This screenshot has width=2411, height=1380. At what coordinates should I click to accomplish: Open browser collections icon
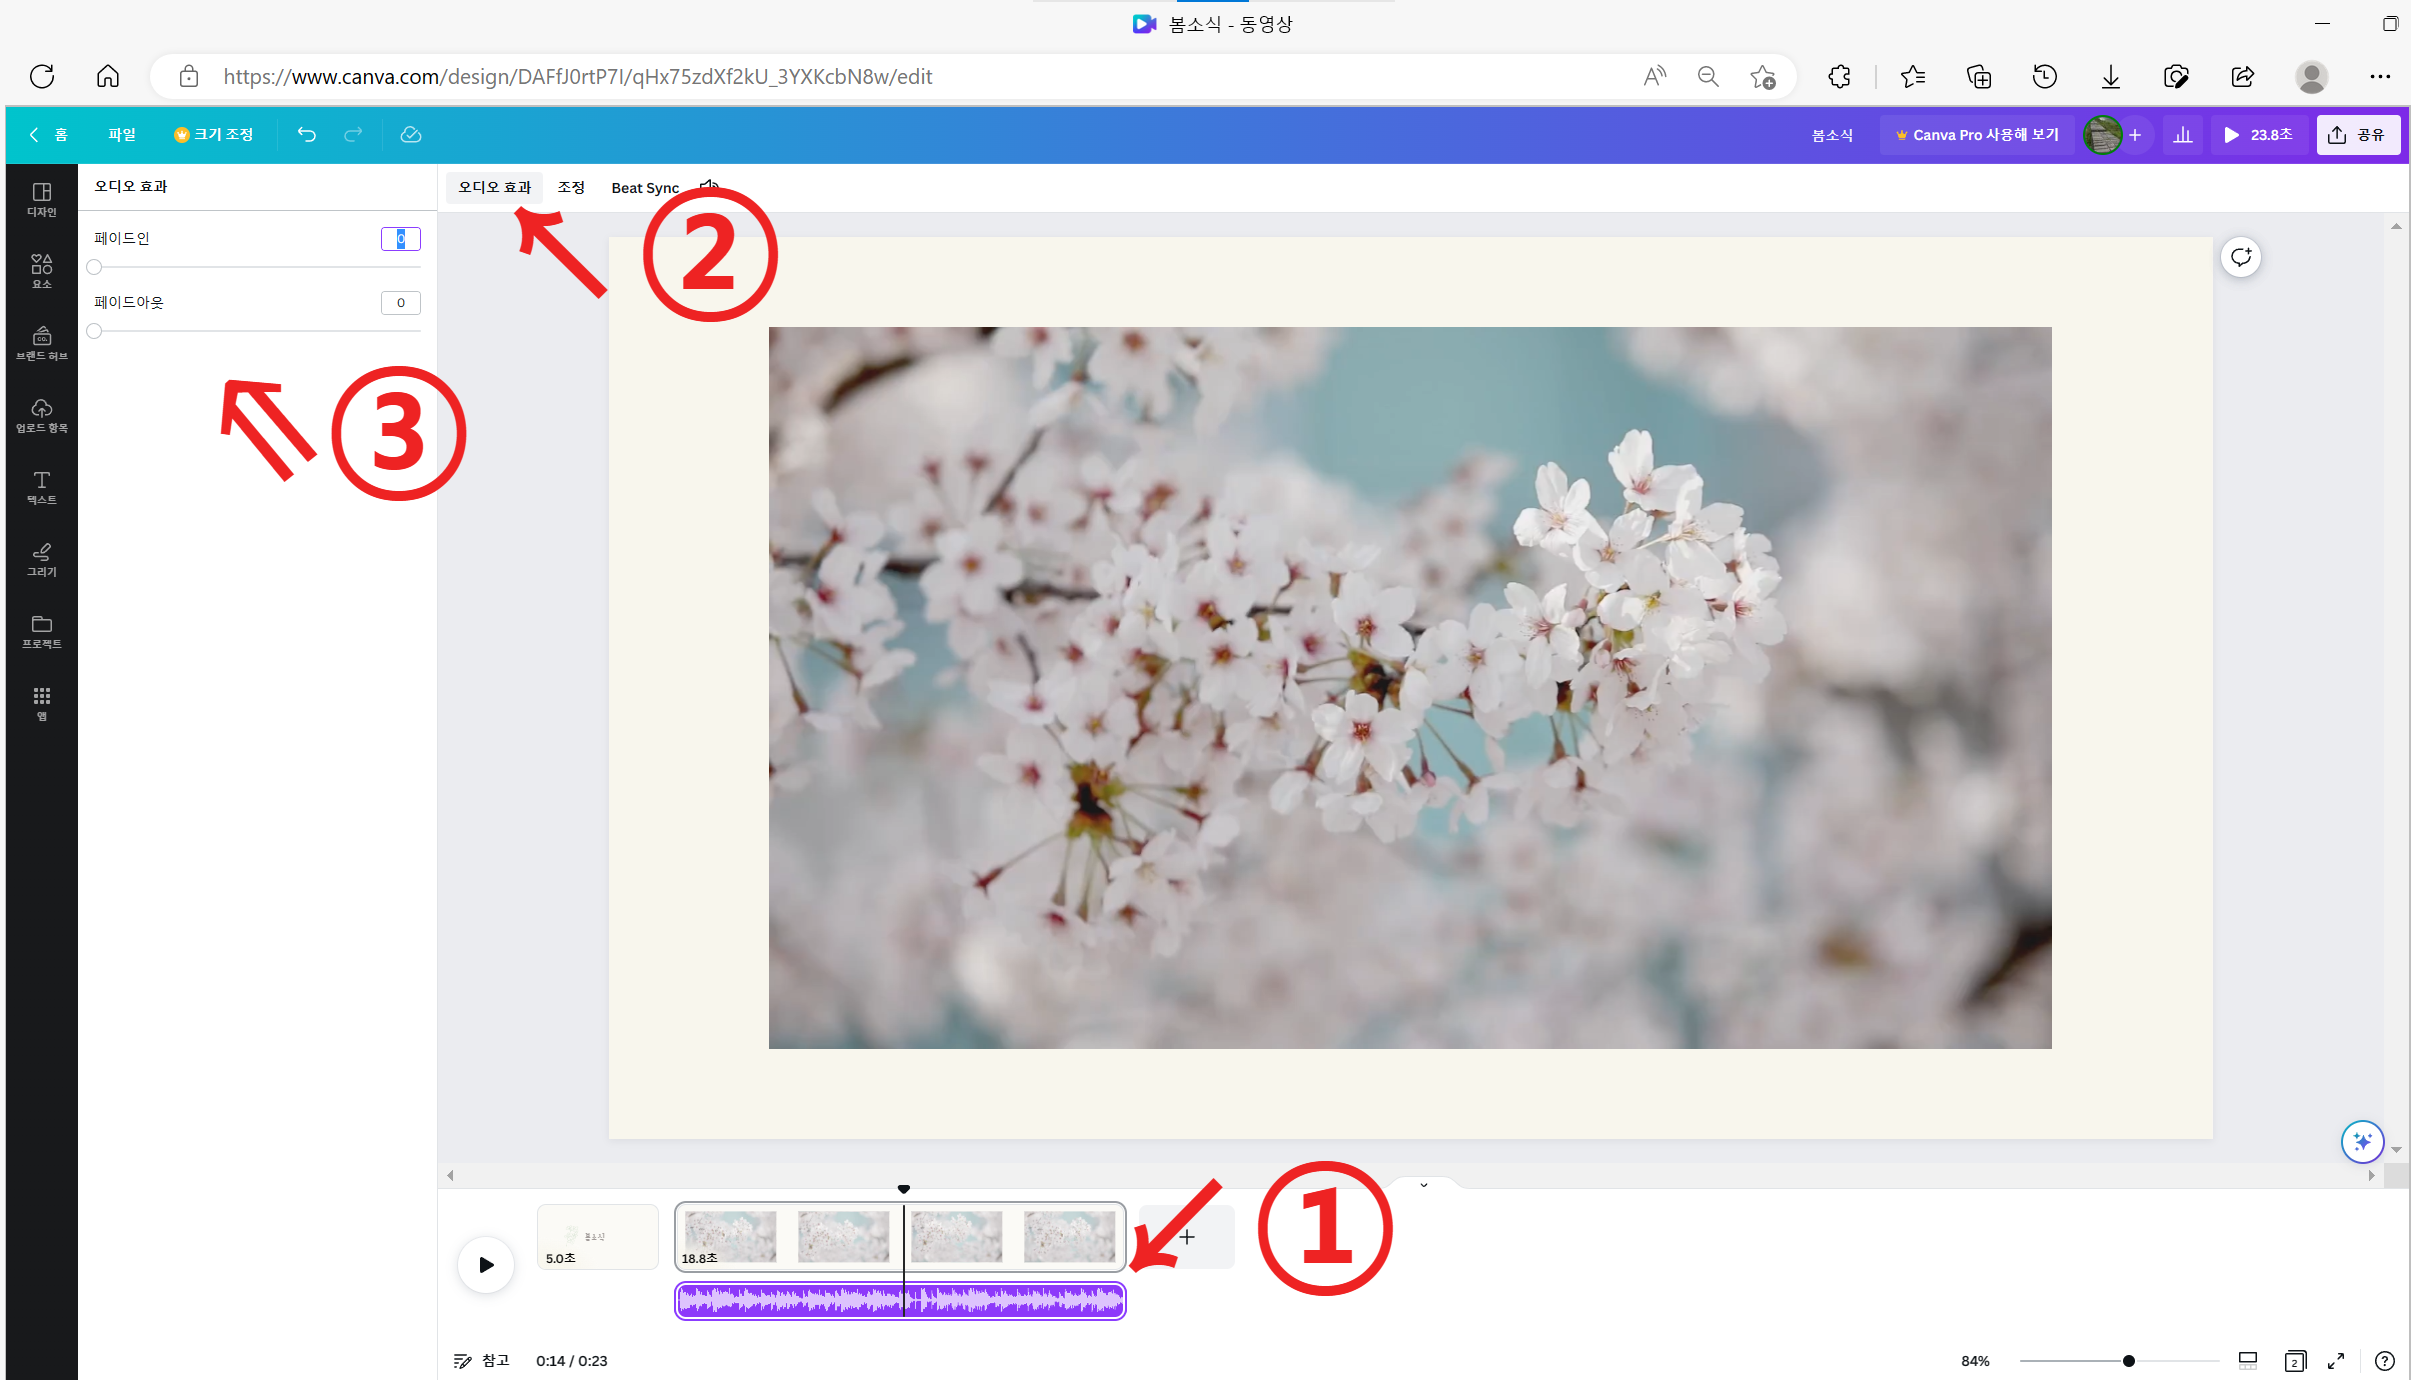[x=1978, y=76]
